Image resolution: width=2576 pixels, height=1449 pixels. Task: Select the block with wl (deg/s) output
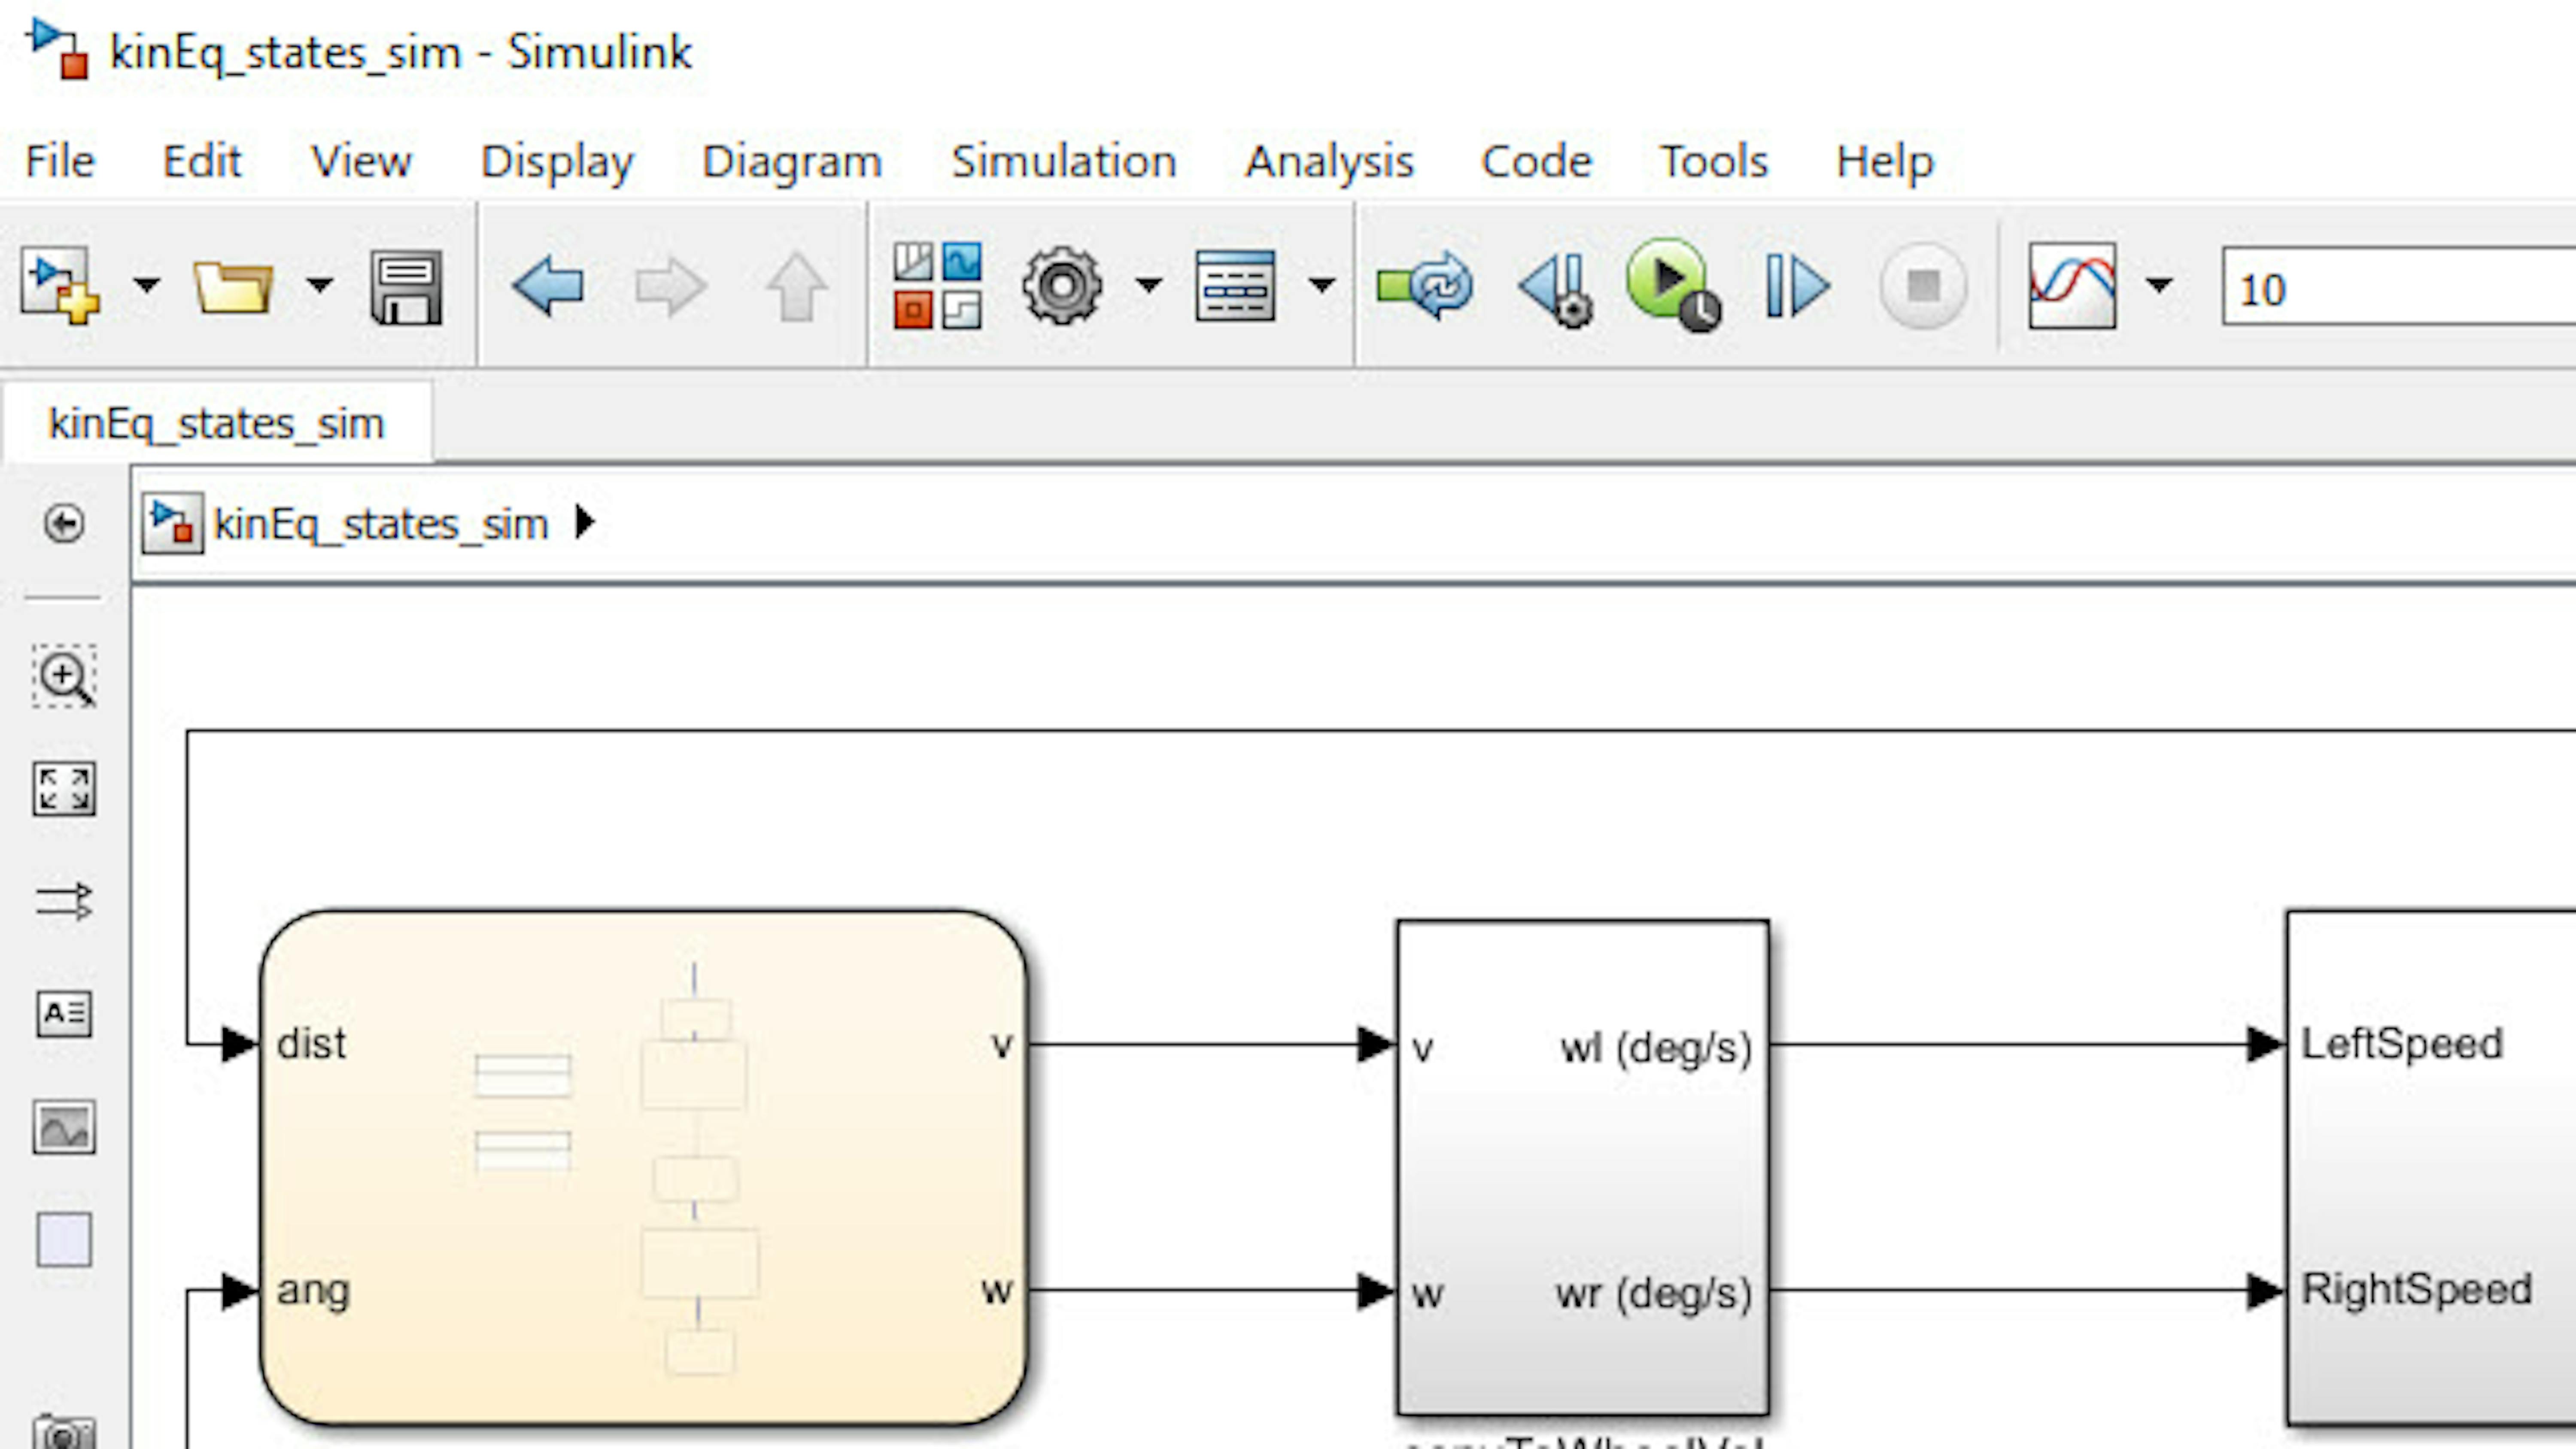1583,1167
